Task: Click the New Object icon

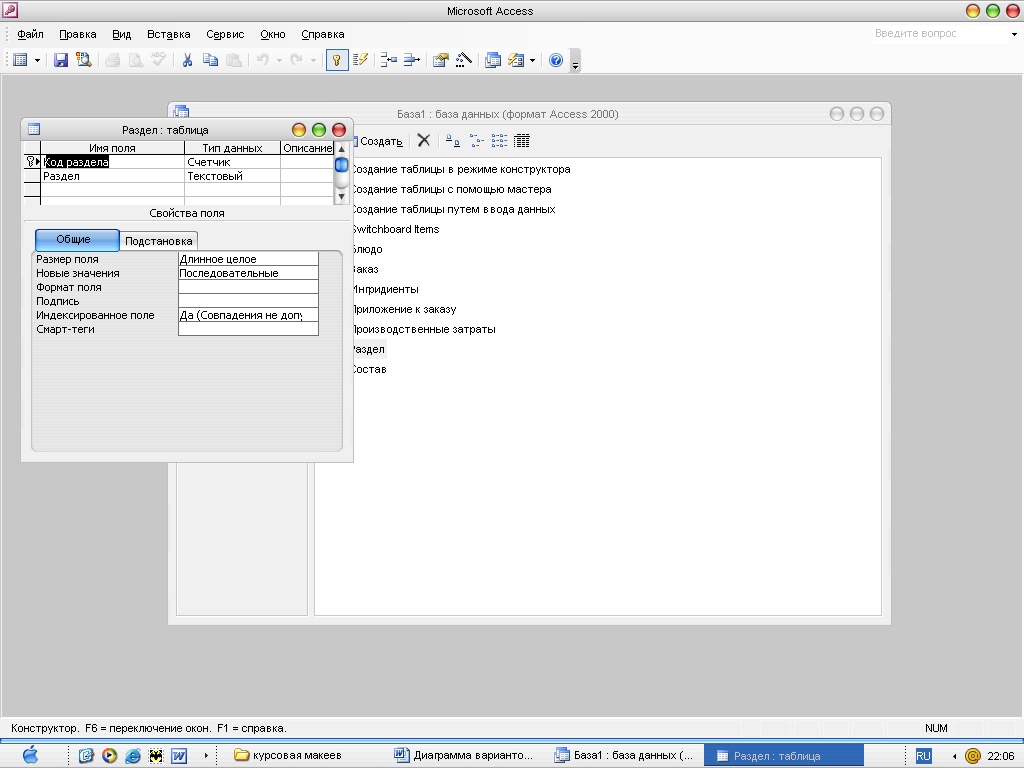Action: click(x=516, y=60)
